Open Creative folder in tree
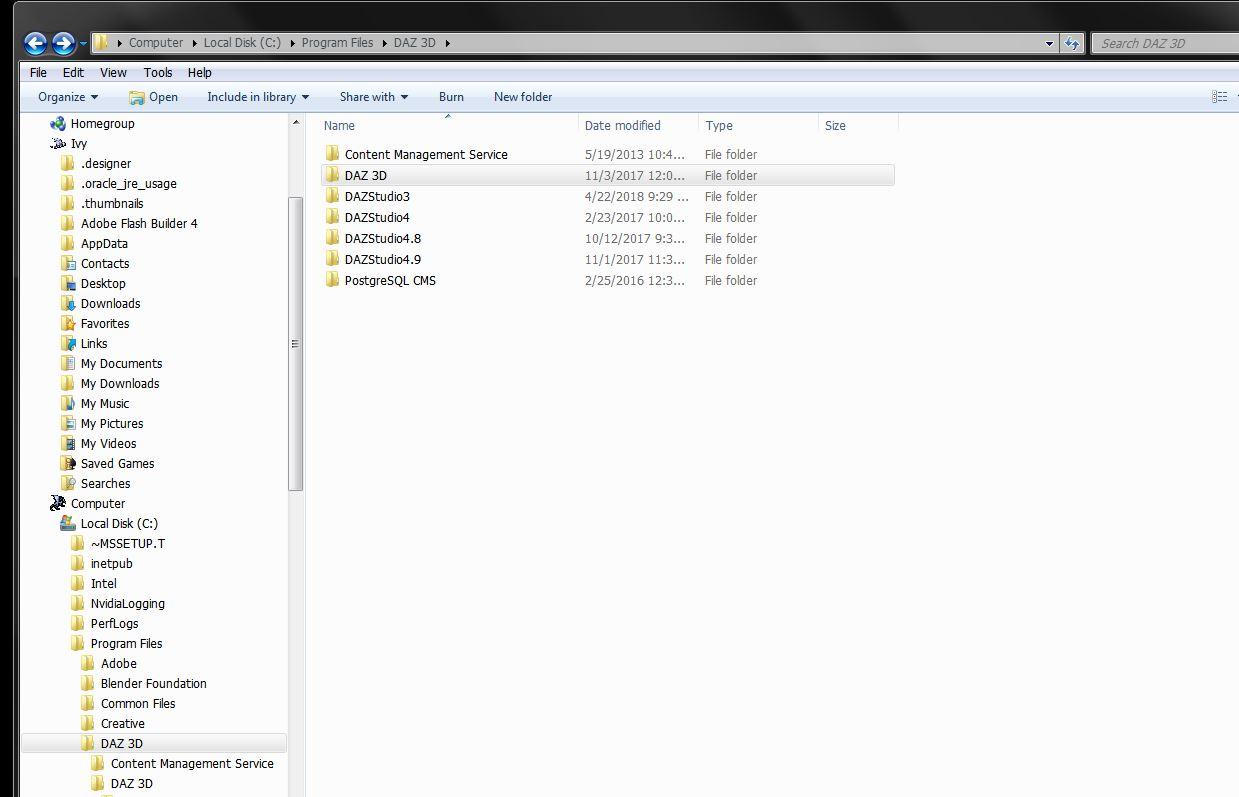The width and height of the screenshot is (1239, 797). click(122, 723)
